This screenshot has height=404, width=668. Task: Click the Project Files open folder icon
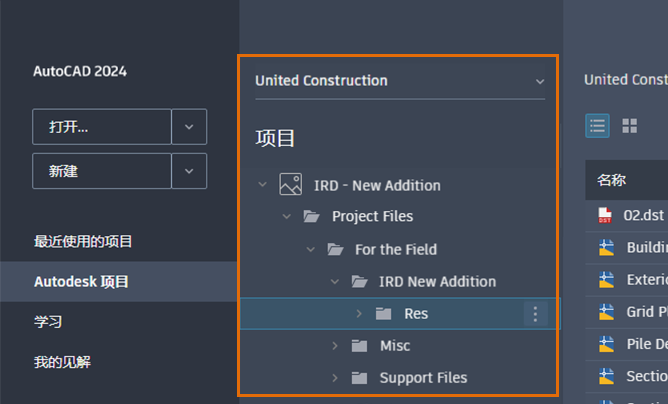(311, 216)
